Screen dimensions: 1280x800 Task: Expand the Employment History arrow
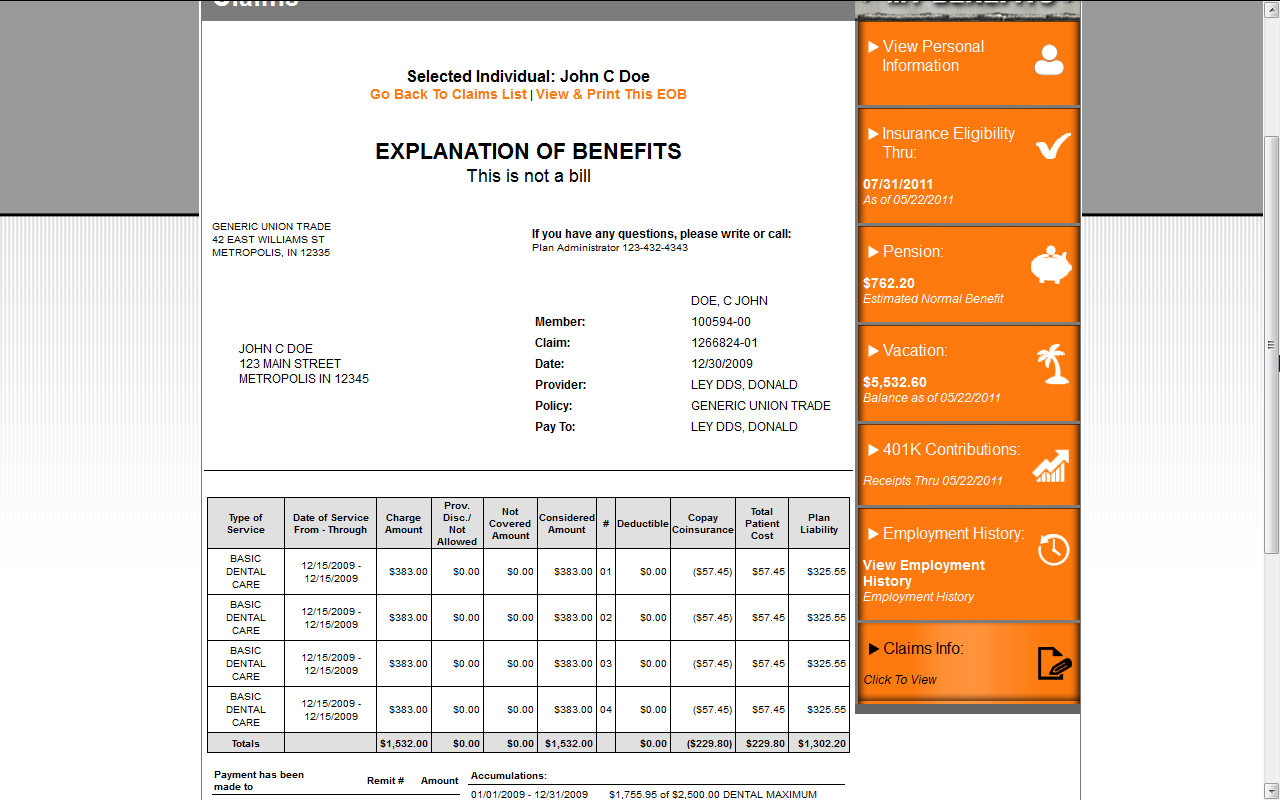tap(873, 534)
